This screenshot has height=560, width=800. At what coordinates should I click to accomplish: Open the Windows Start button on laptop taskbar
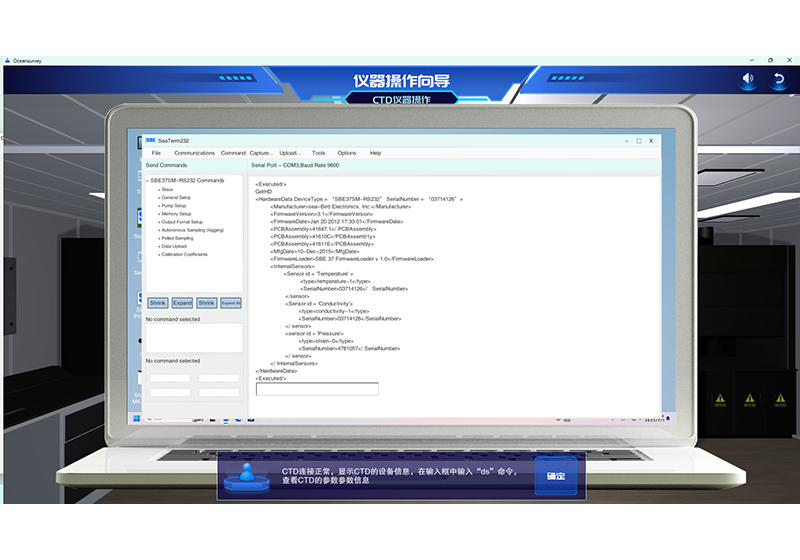click(x=137, y=419)
